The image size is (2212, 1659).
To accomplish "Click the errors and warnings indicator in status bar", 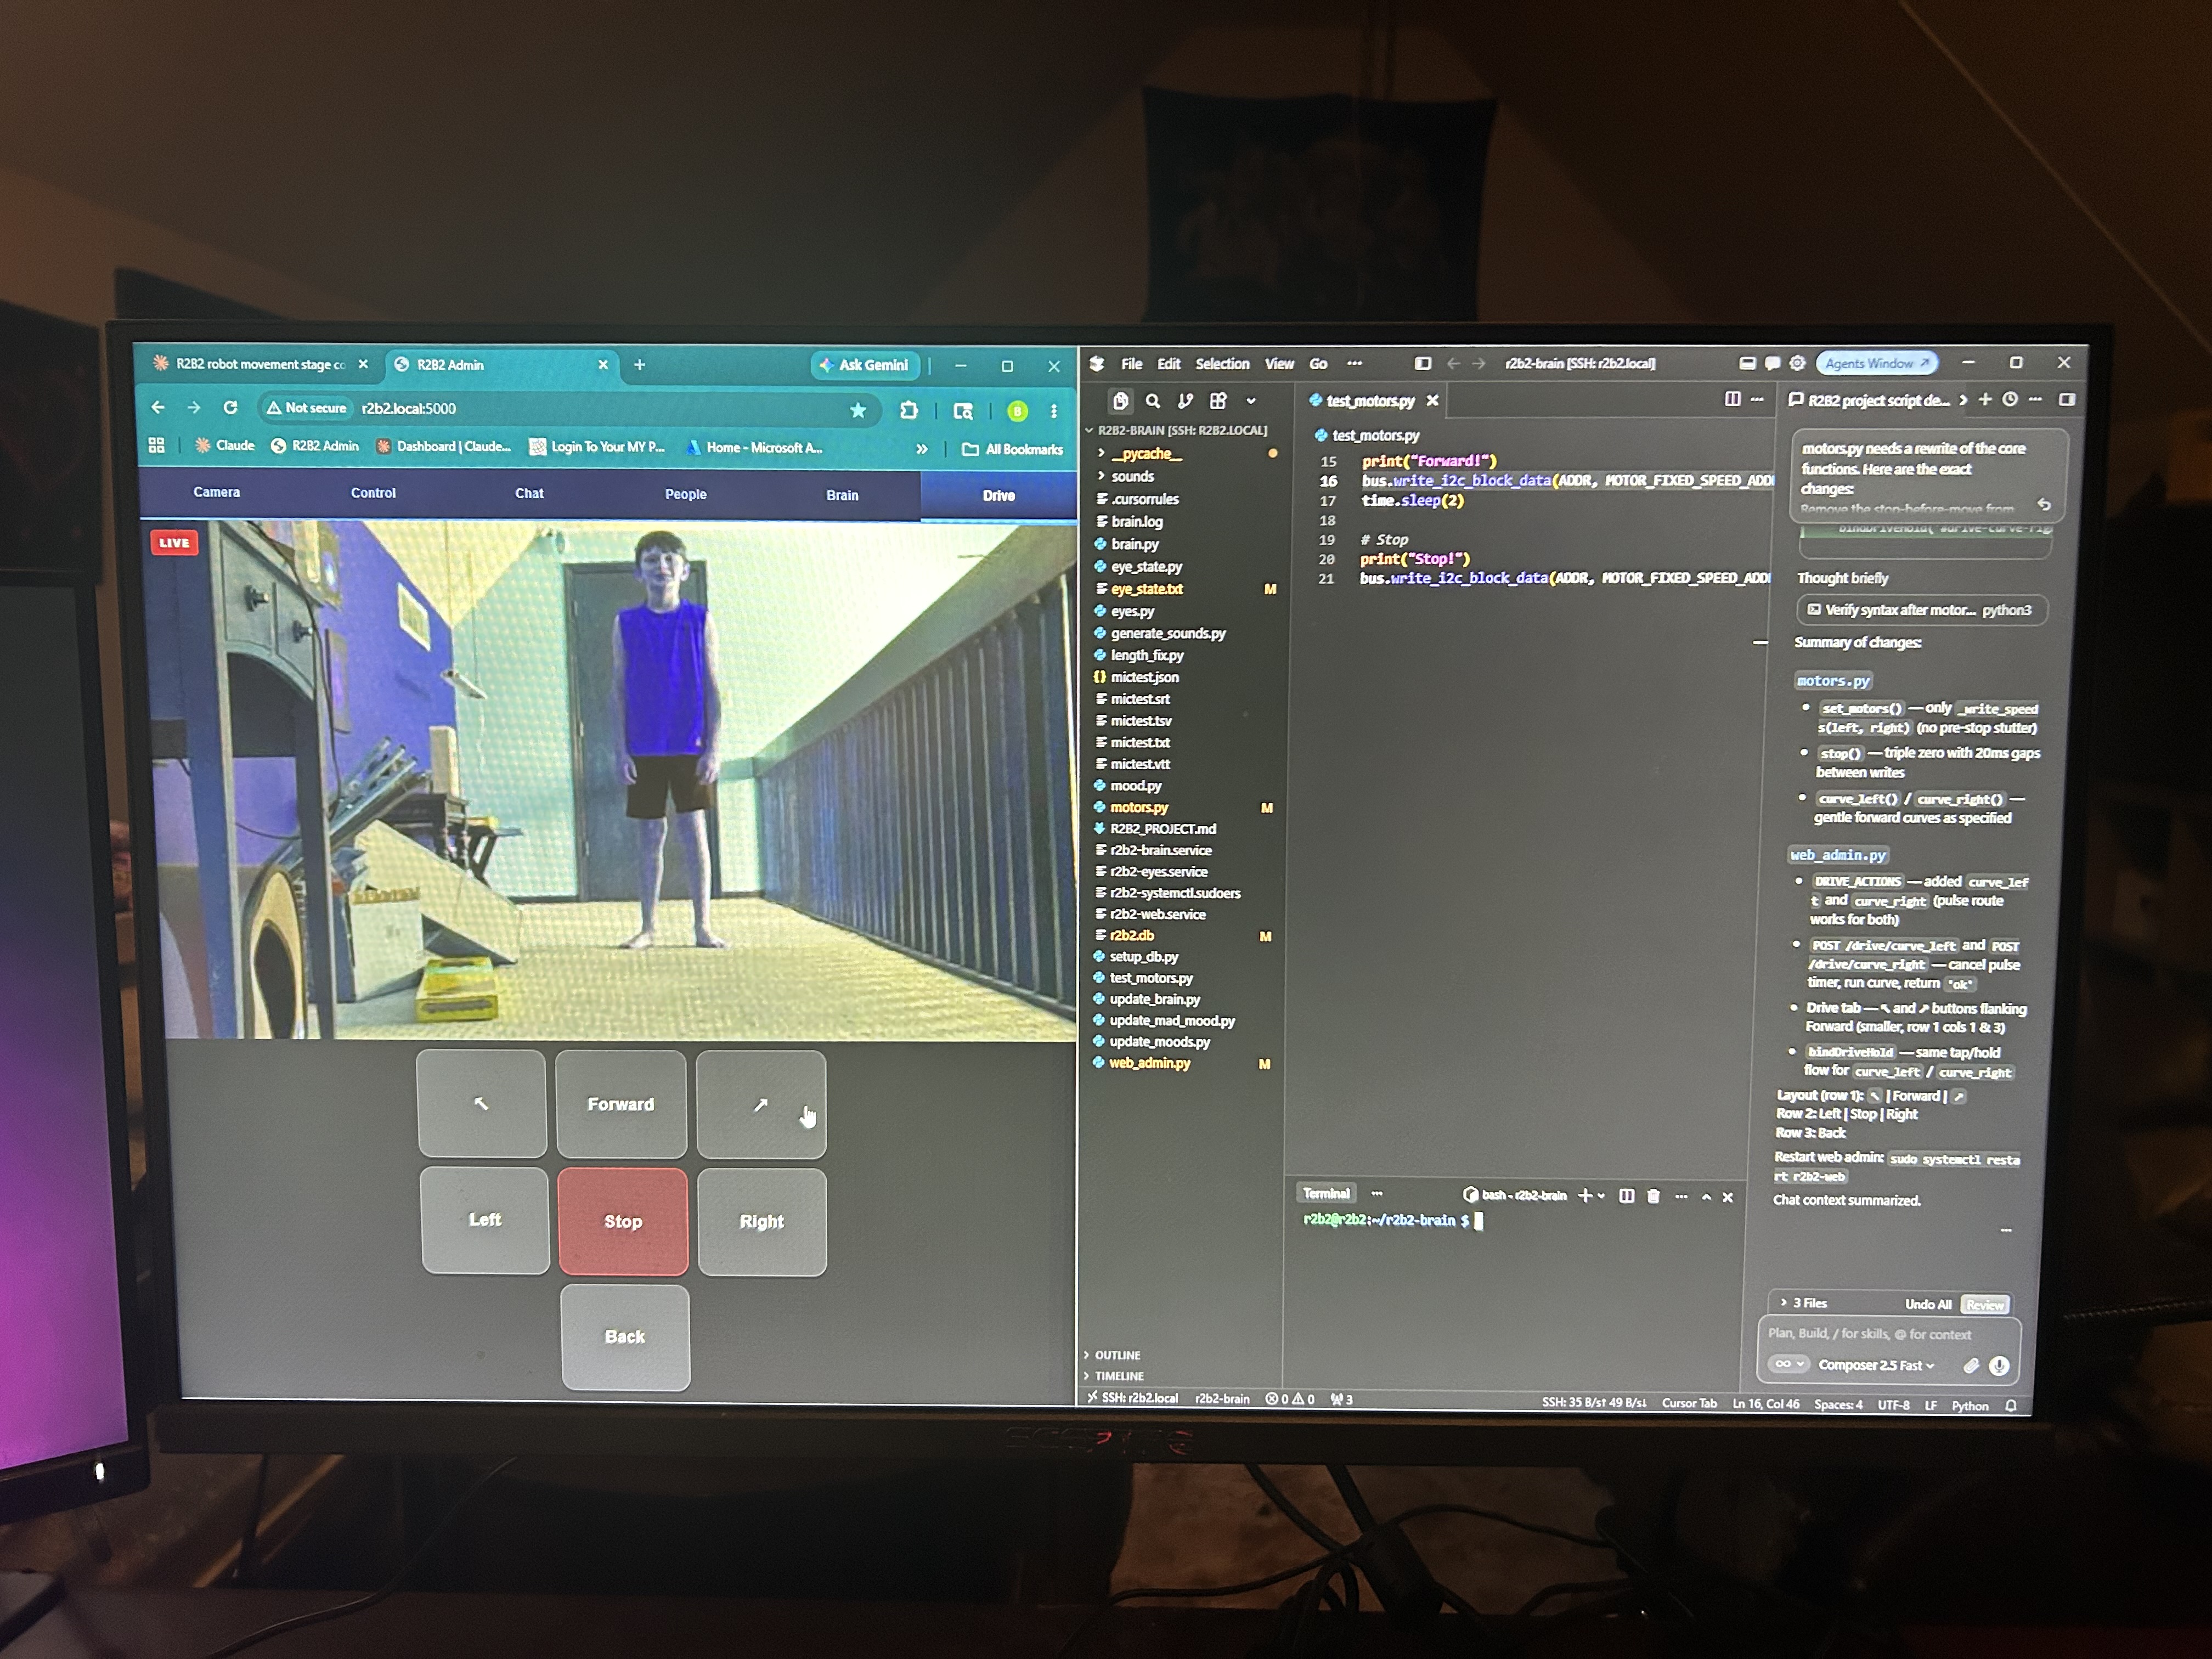I will point(1290,1399).
